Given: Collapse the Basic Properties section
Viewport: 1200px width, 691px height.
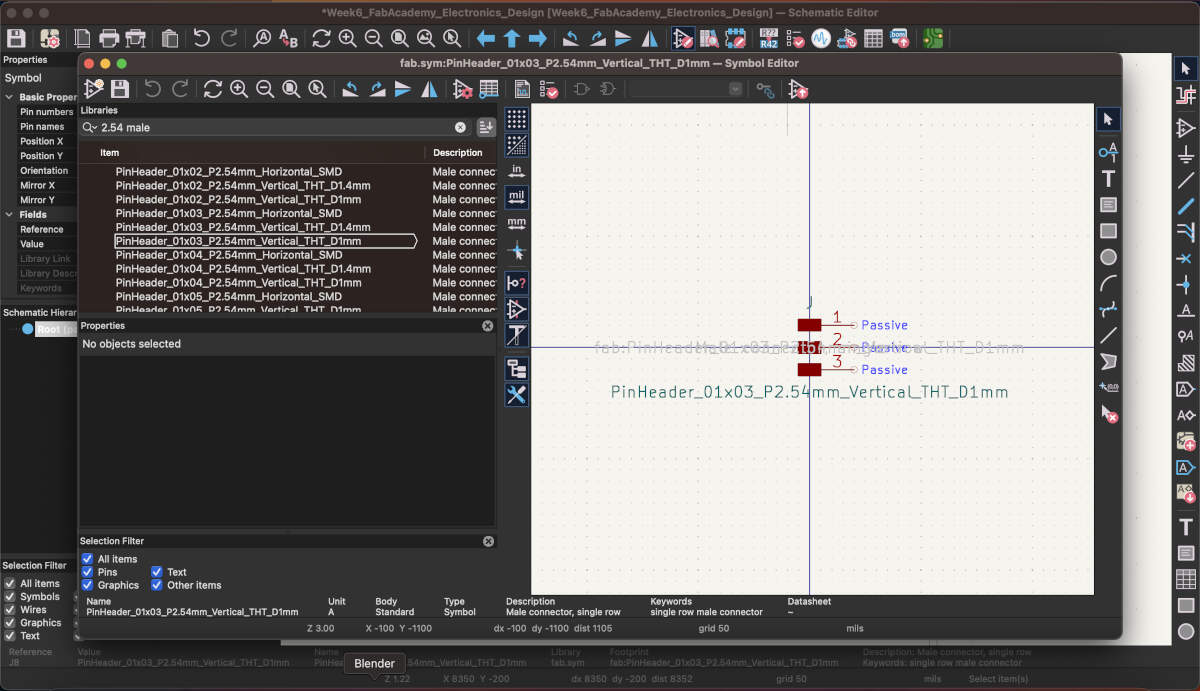Looking at the screenshot, I should [x=9, y=97].
